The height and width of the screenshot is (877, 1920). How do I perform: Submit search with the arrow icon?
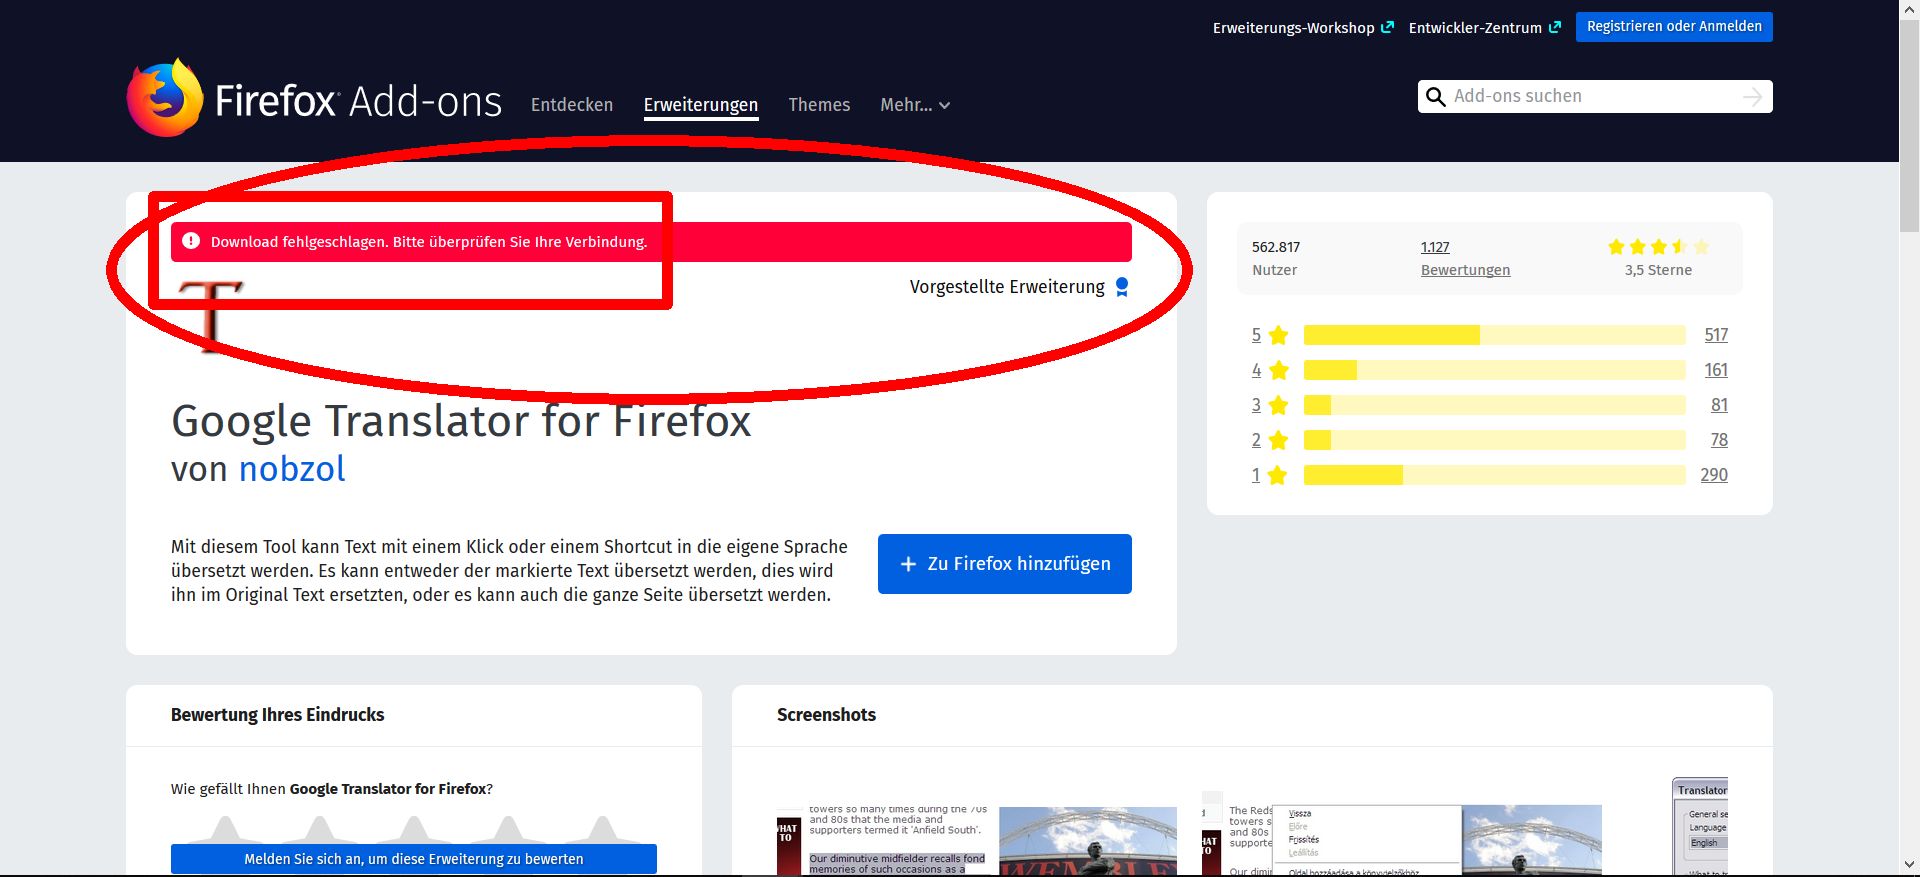[1752, 97]
